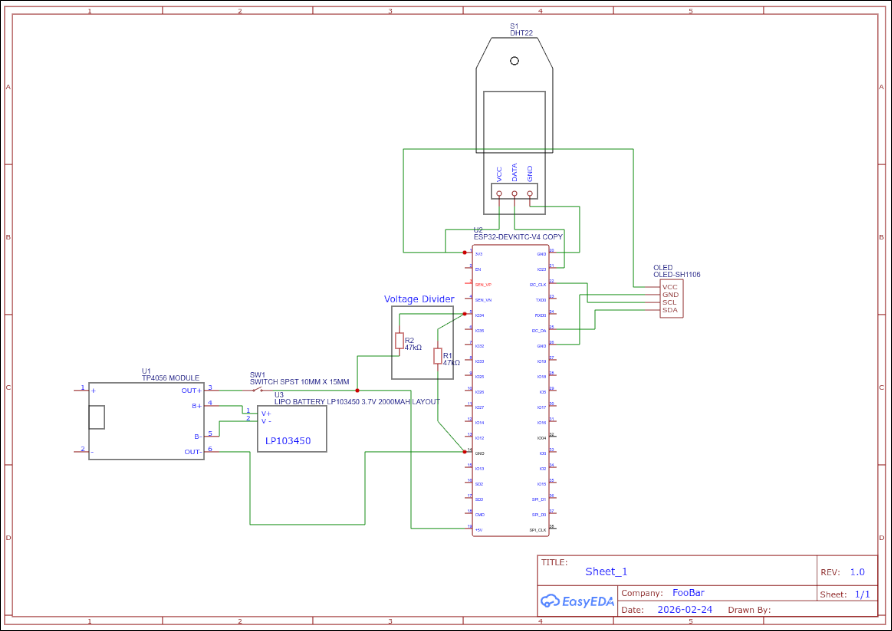
Task: Click the 'Voltage Divider' label
Action: point(419,299)
